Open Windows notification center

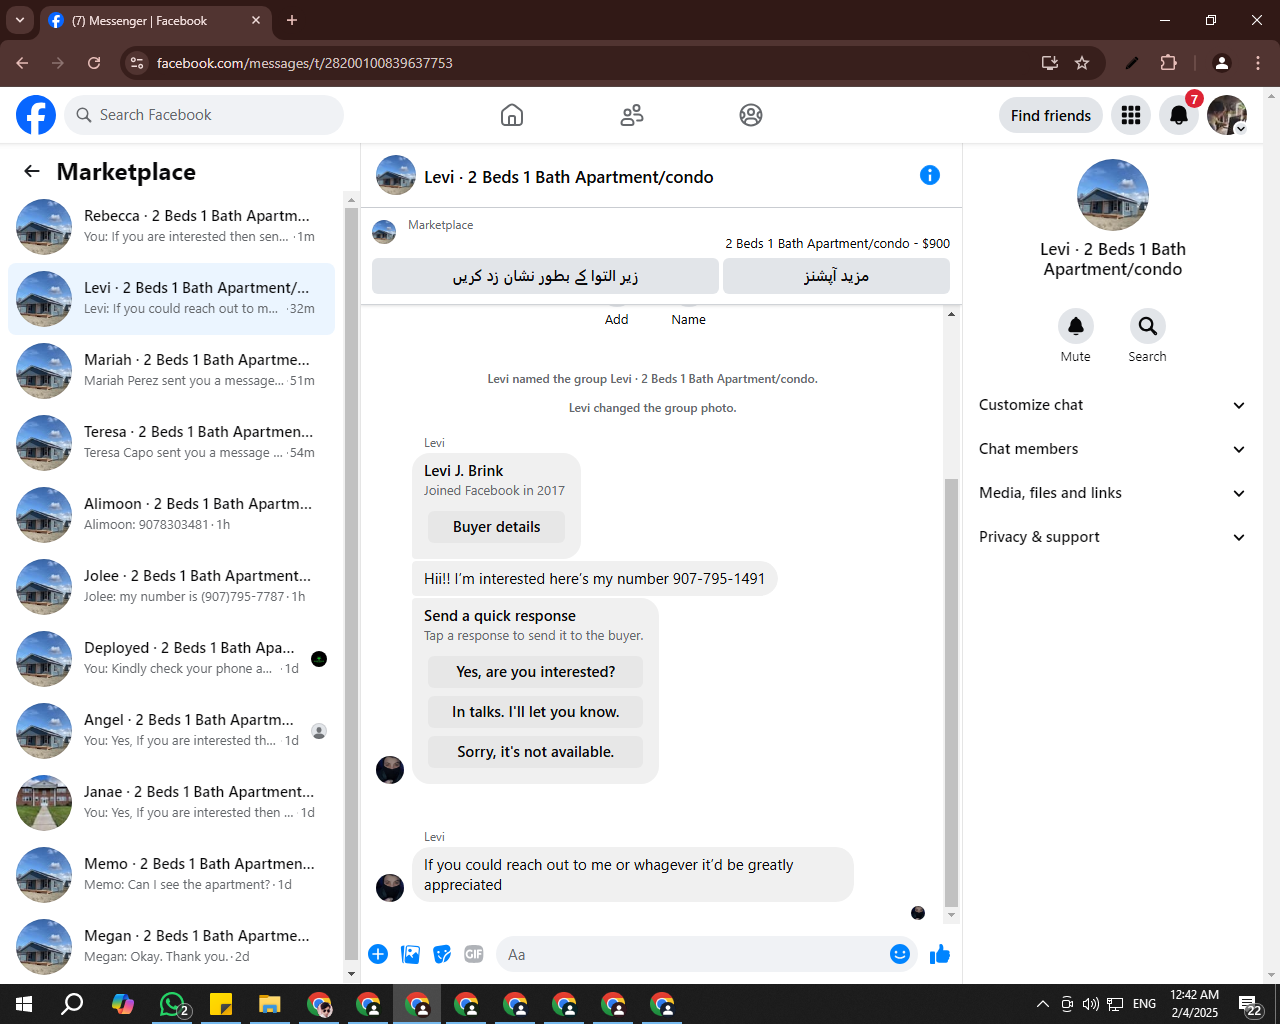pos(1251,1004)
